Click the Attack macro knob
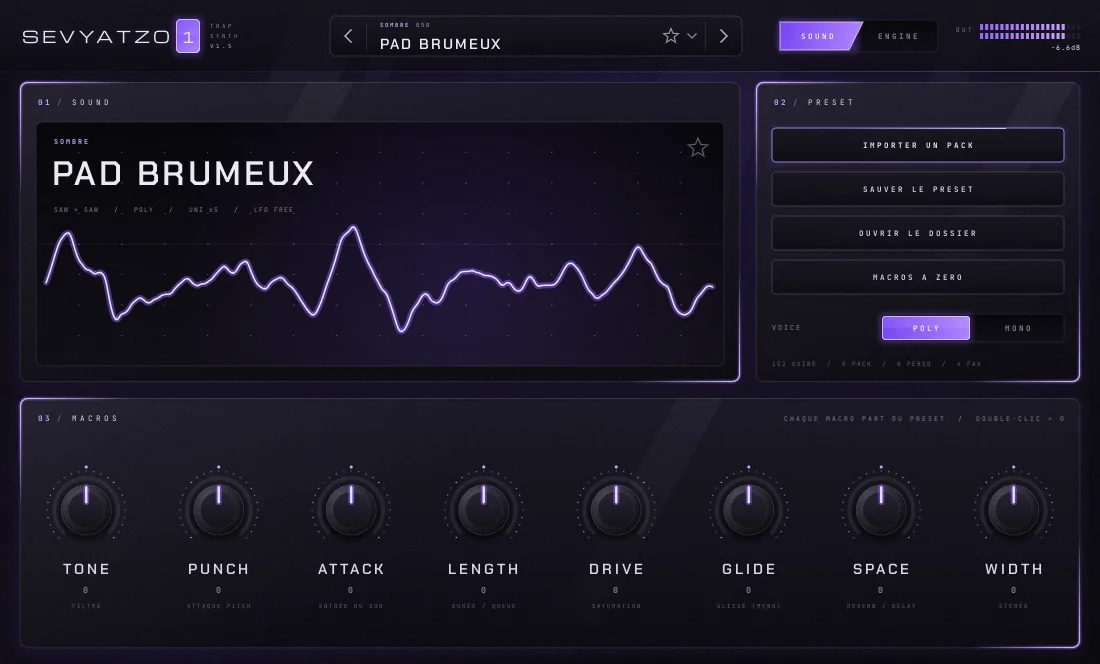The width and height of the screenshot is (1100, 664). coord(351,509)
